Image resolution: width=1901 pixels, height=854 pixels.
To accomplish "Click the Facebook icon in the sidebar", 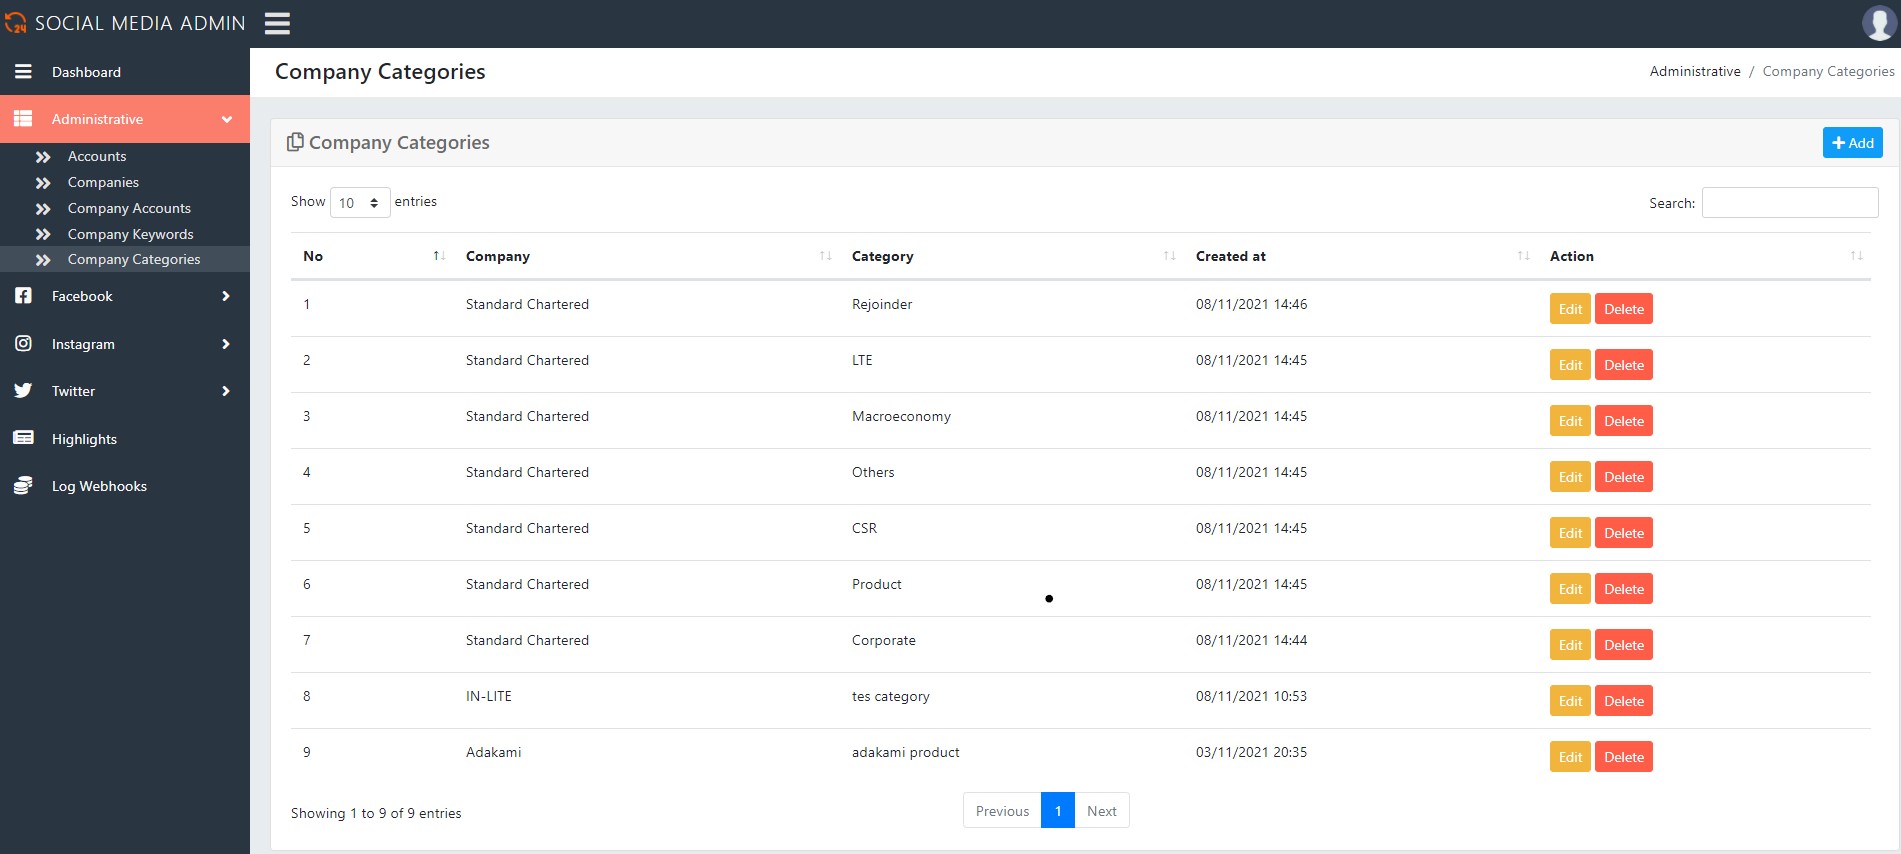I will point(23,296).
